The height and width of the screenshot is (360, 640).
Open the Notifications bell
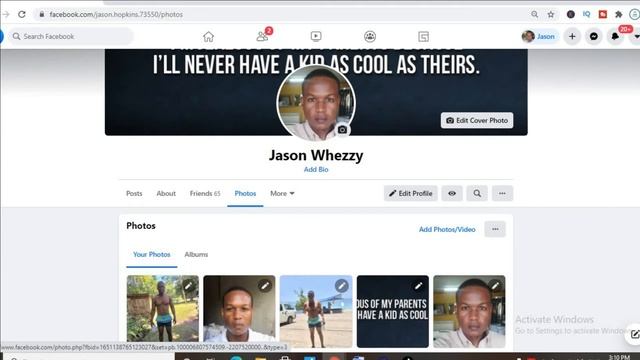615,36
